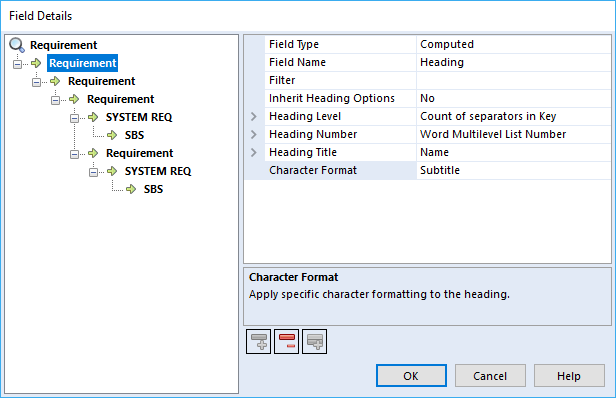The width and height of the screenshot is (616, 398).
Task: Click the Inherit Heading Options label
Action: pyautogui.click(x=332, y=98)
